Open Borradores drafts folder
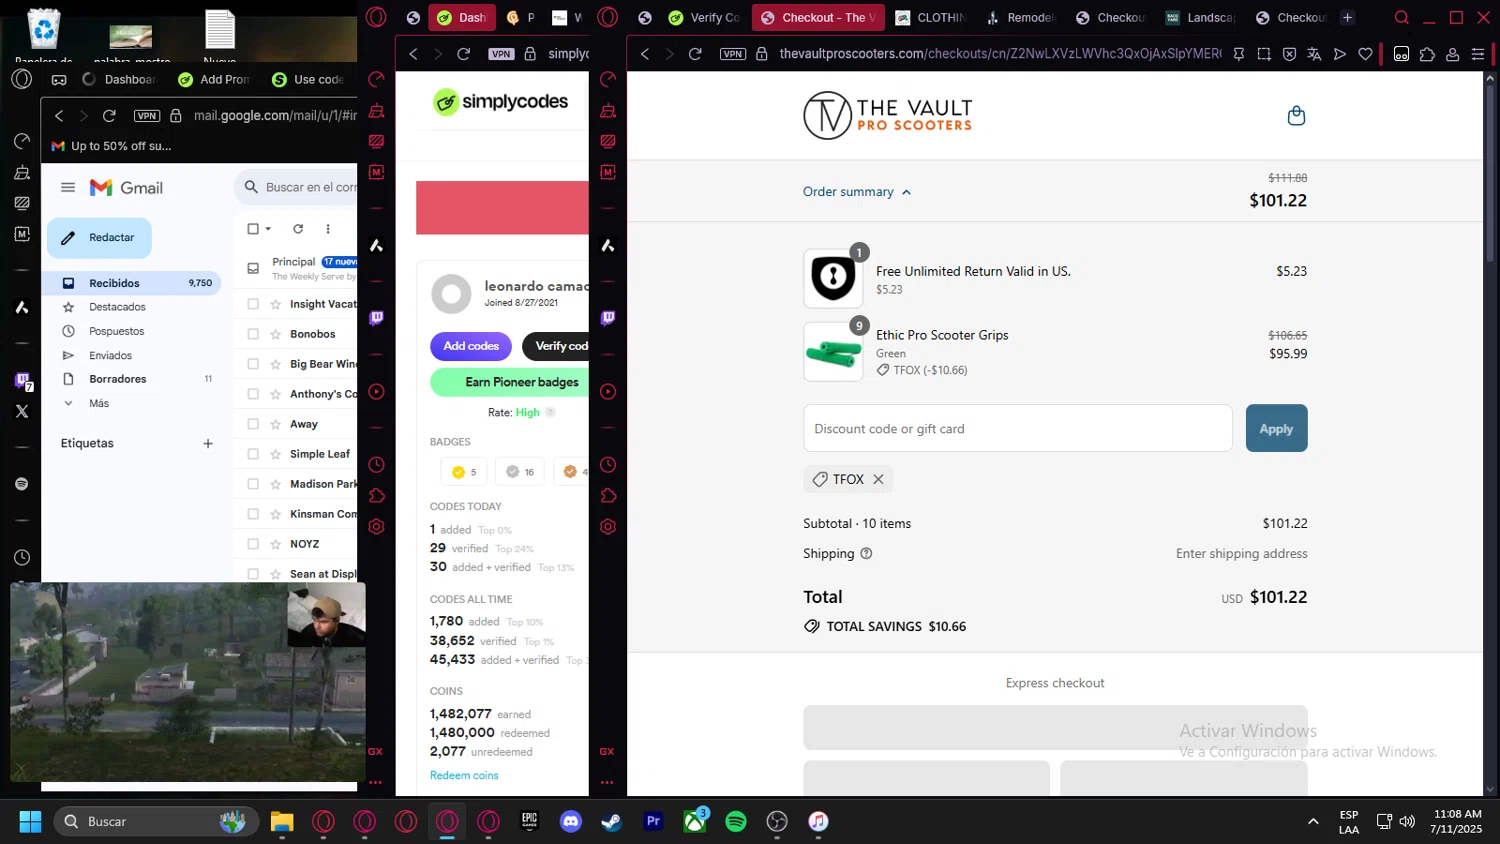Screen dimensions: 1500x844 click(x=117, y=379)
